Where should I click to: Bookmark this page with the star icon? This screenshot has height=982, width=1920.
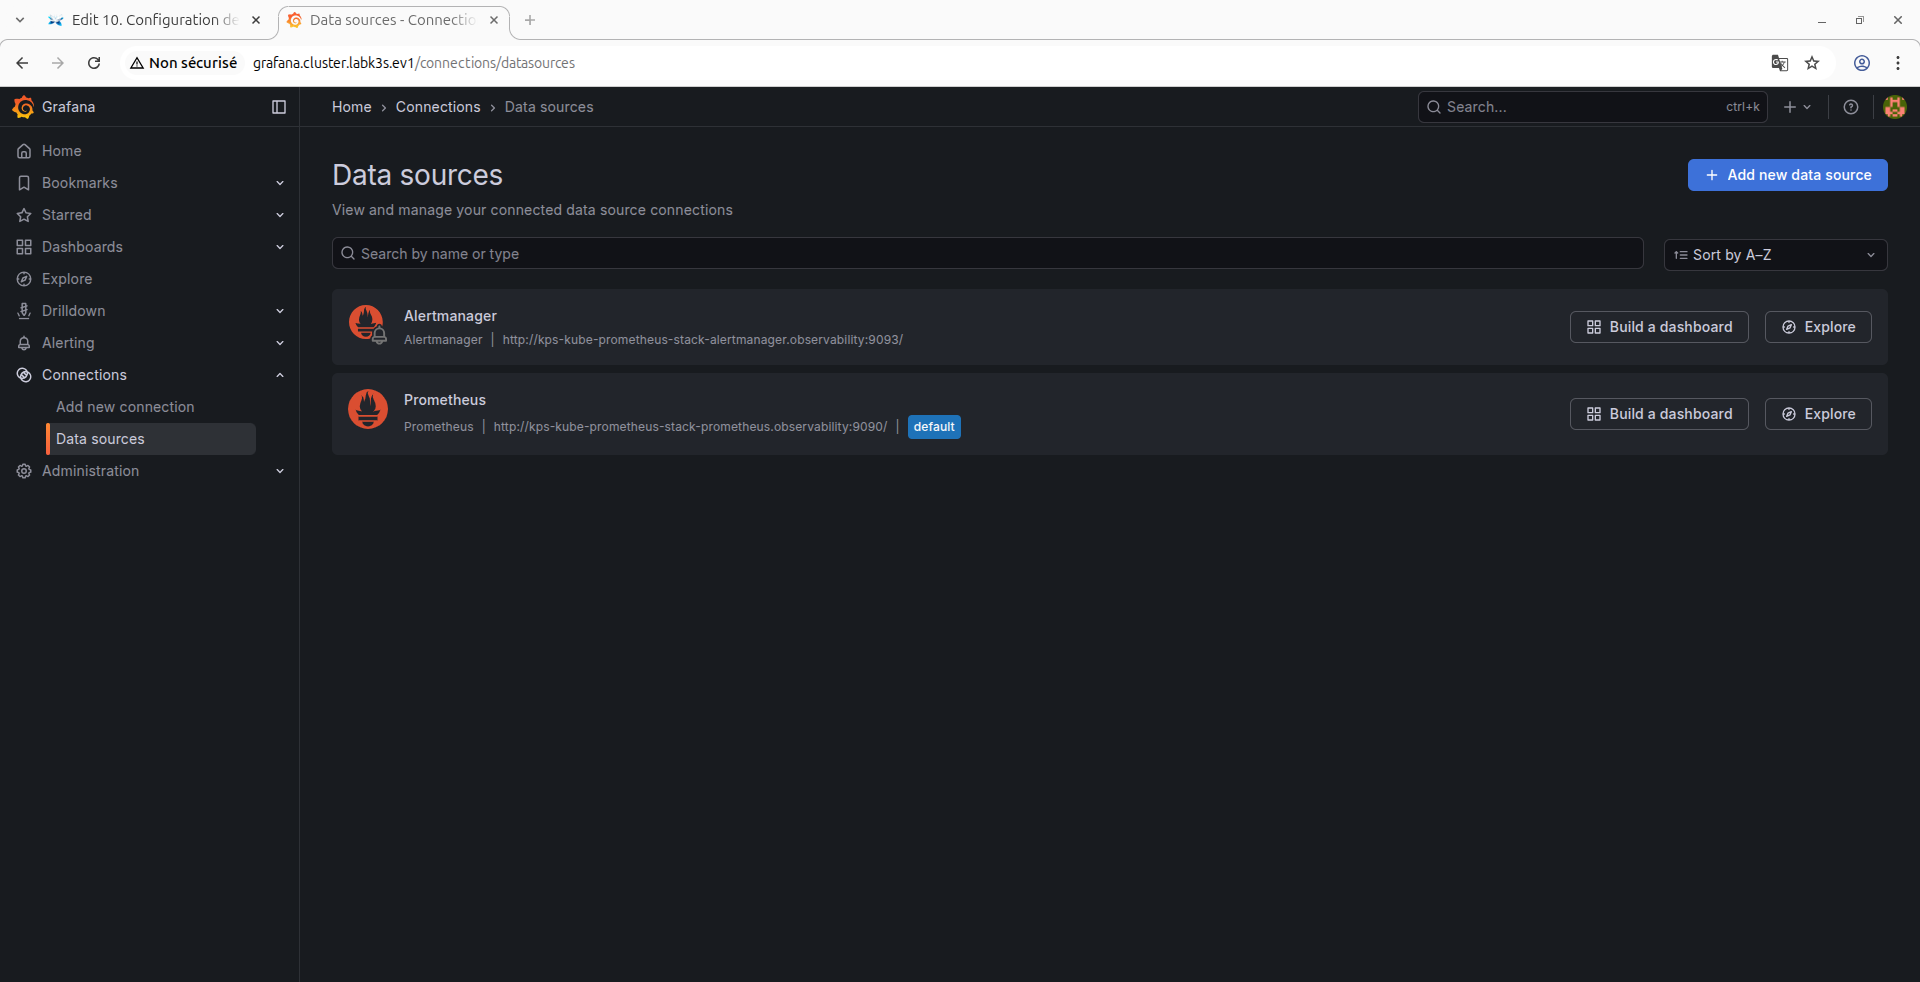[1812, 63]
